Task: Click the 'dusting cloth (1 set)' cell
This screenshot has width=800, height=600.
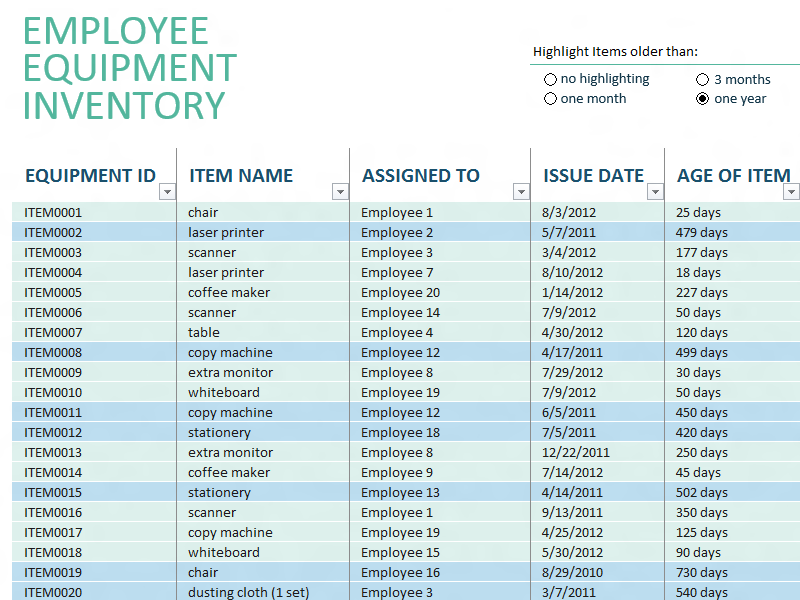Action: click(x=263, y=592)
